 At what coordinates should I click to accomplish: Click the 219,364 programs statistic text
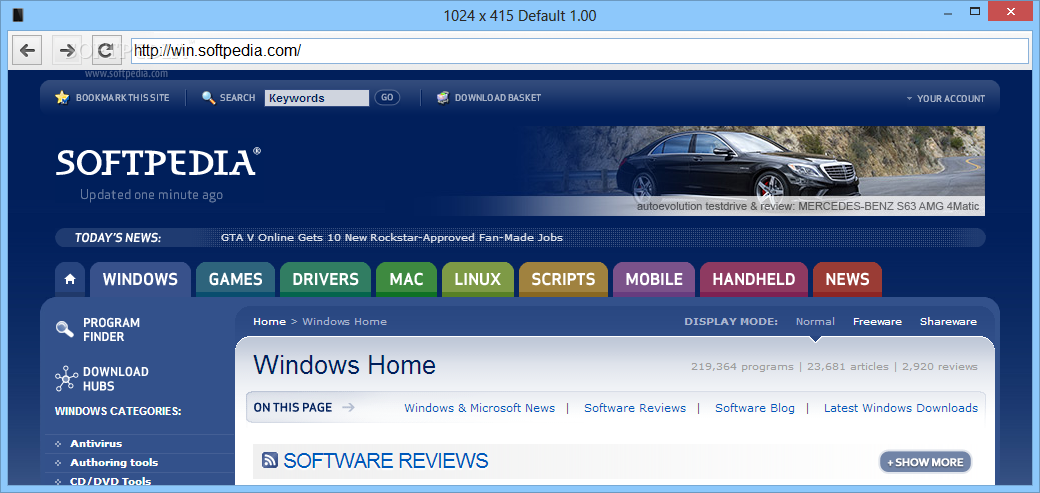[x=742, y=366]
